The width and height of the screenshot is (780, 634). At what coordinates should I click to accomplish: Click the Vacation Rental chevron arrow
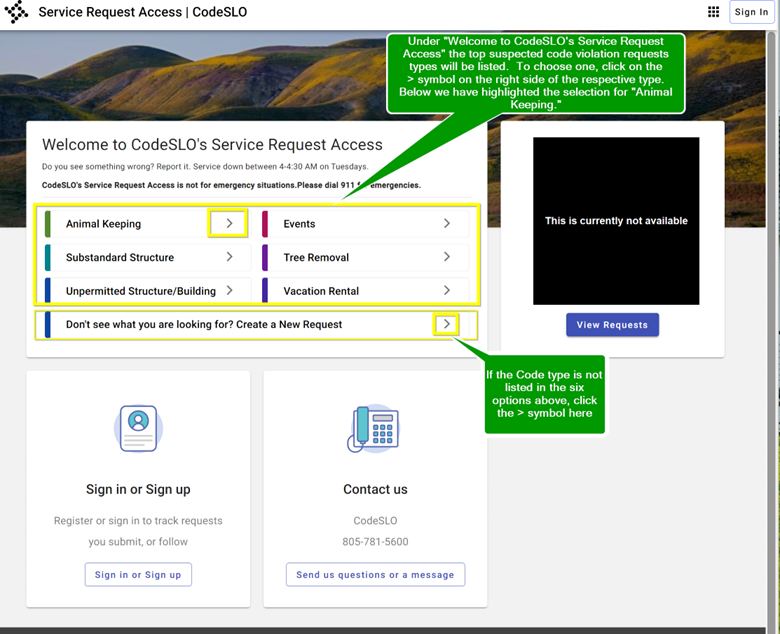click(x=447, y=291)
